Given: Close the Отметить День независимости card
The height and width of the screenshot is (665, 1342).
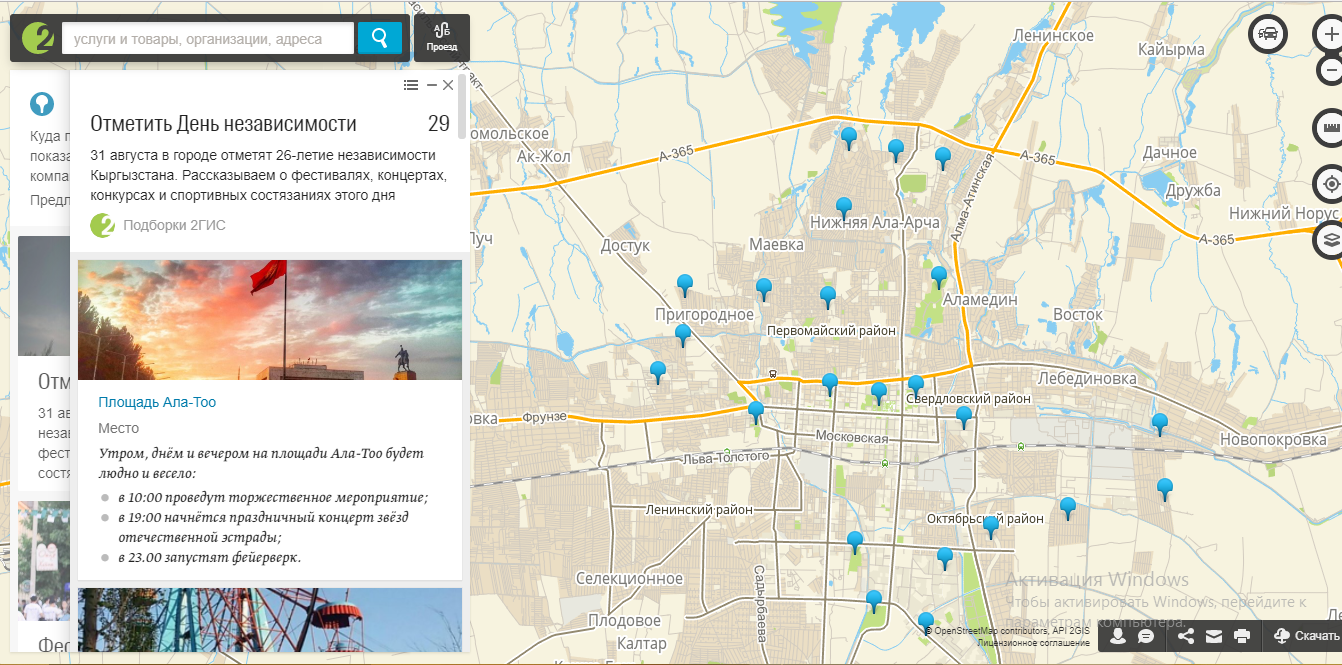Looking at the screenshot, I should (x=448, y=85).
